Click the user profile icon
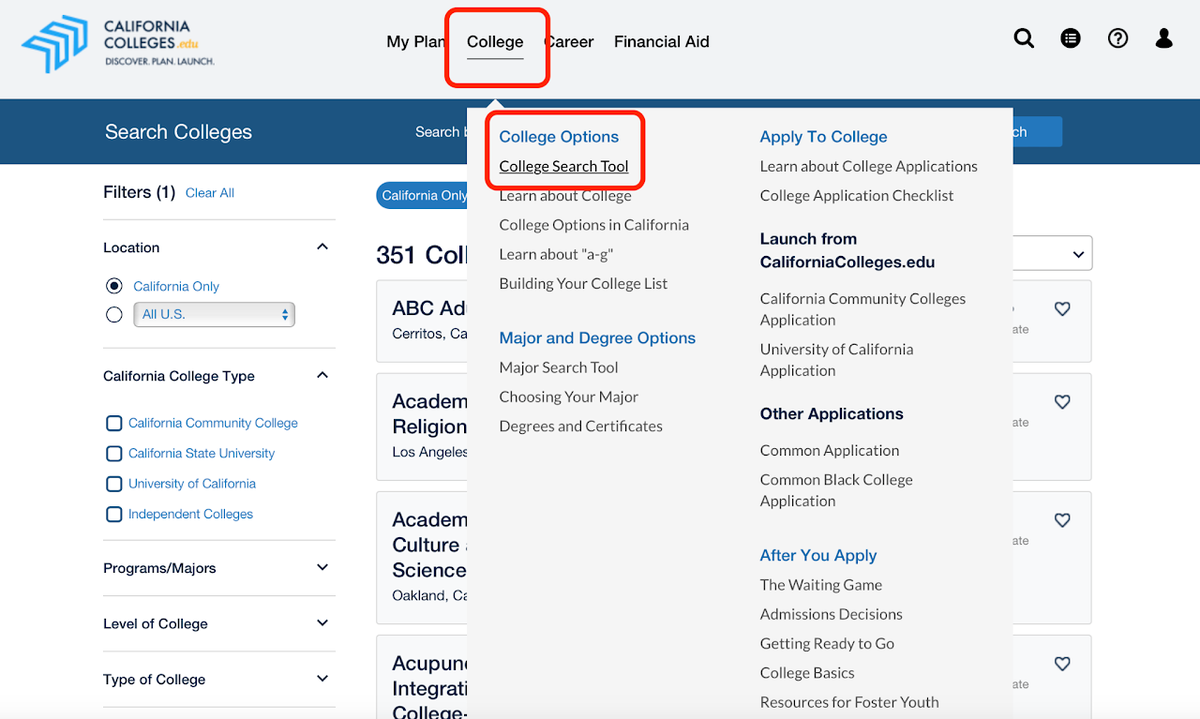 (1163, 38)
